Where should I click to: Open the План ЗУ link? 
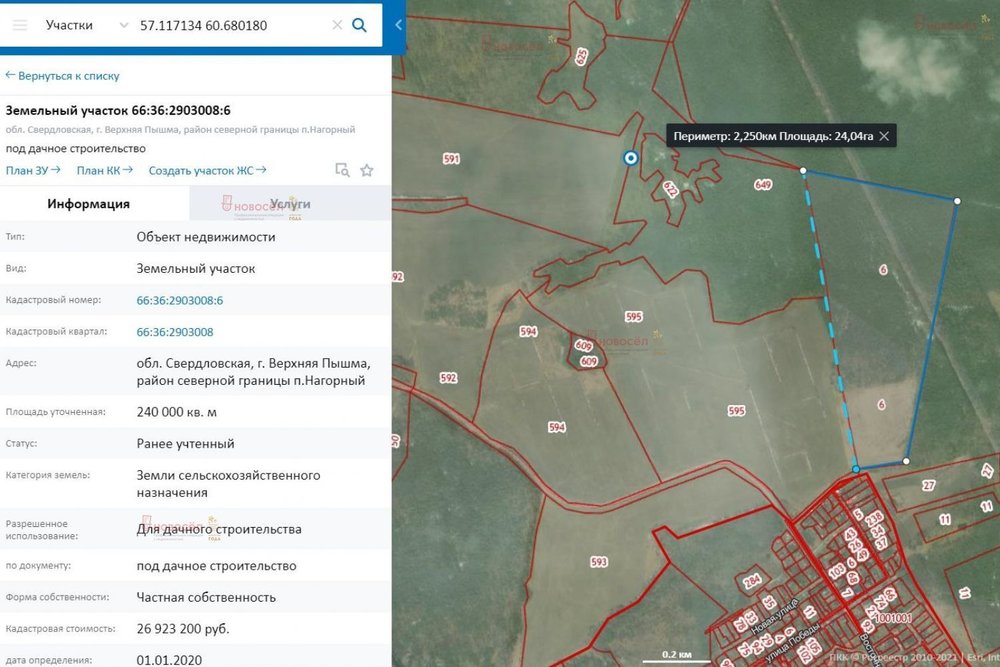pyautogui.click(x=33, y=170)
